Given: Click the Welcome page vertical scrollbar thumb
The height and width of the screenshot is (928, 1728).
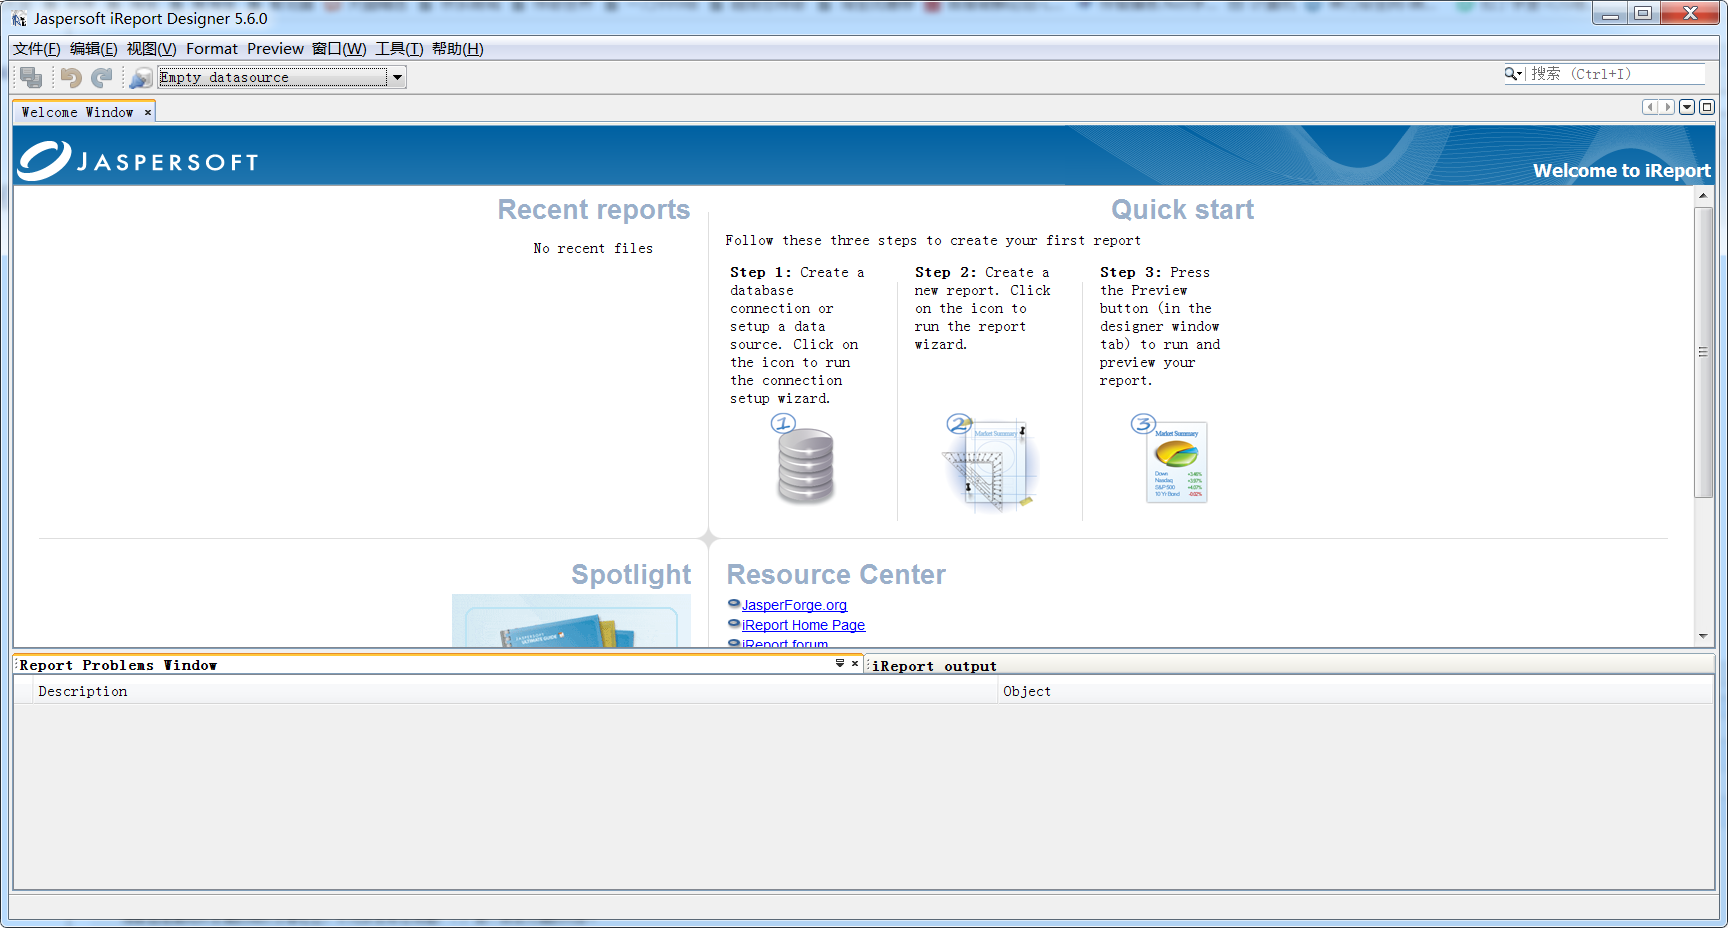Looking at the screenshot, I should (1703, 352).
